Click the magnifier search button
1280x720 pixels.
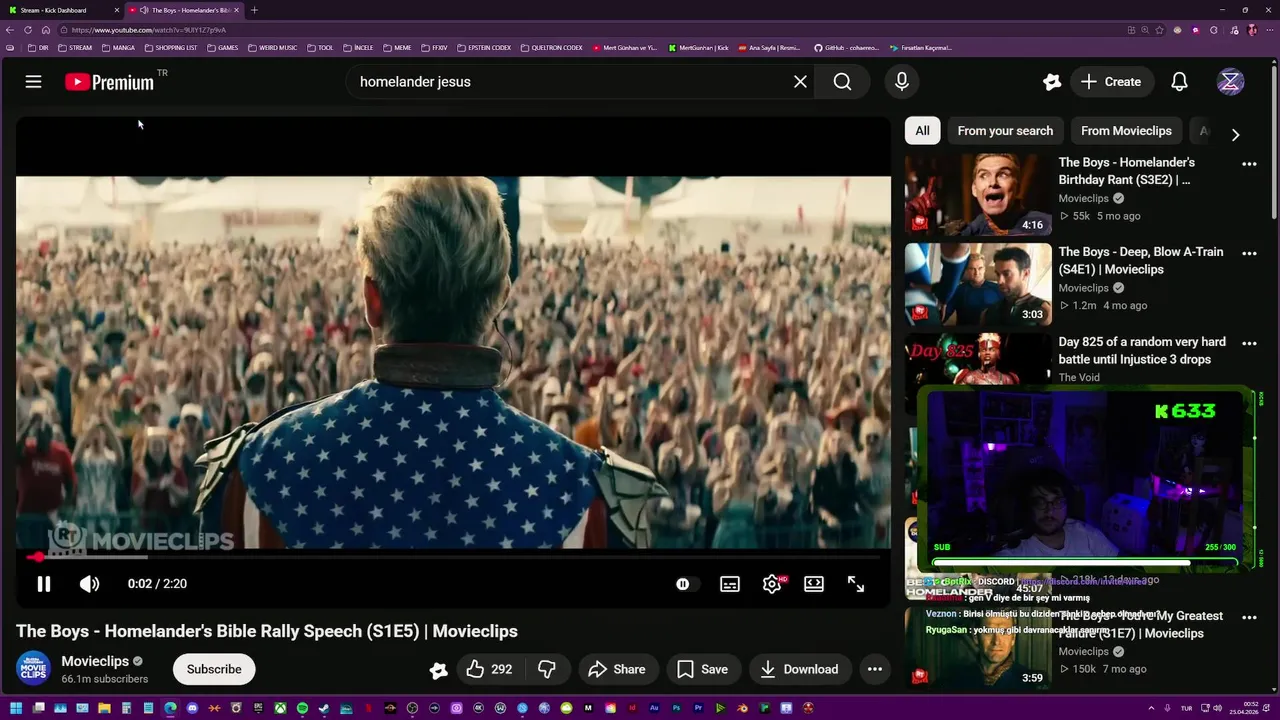pyautogui.click(x=843, y=82)
